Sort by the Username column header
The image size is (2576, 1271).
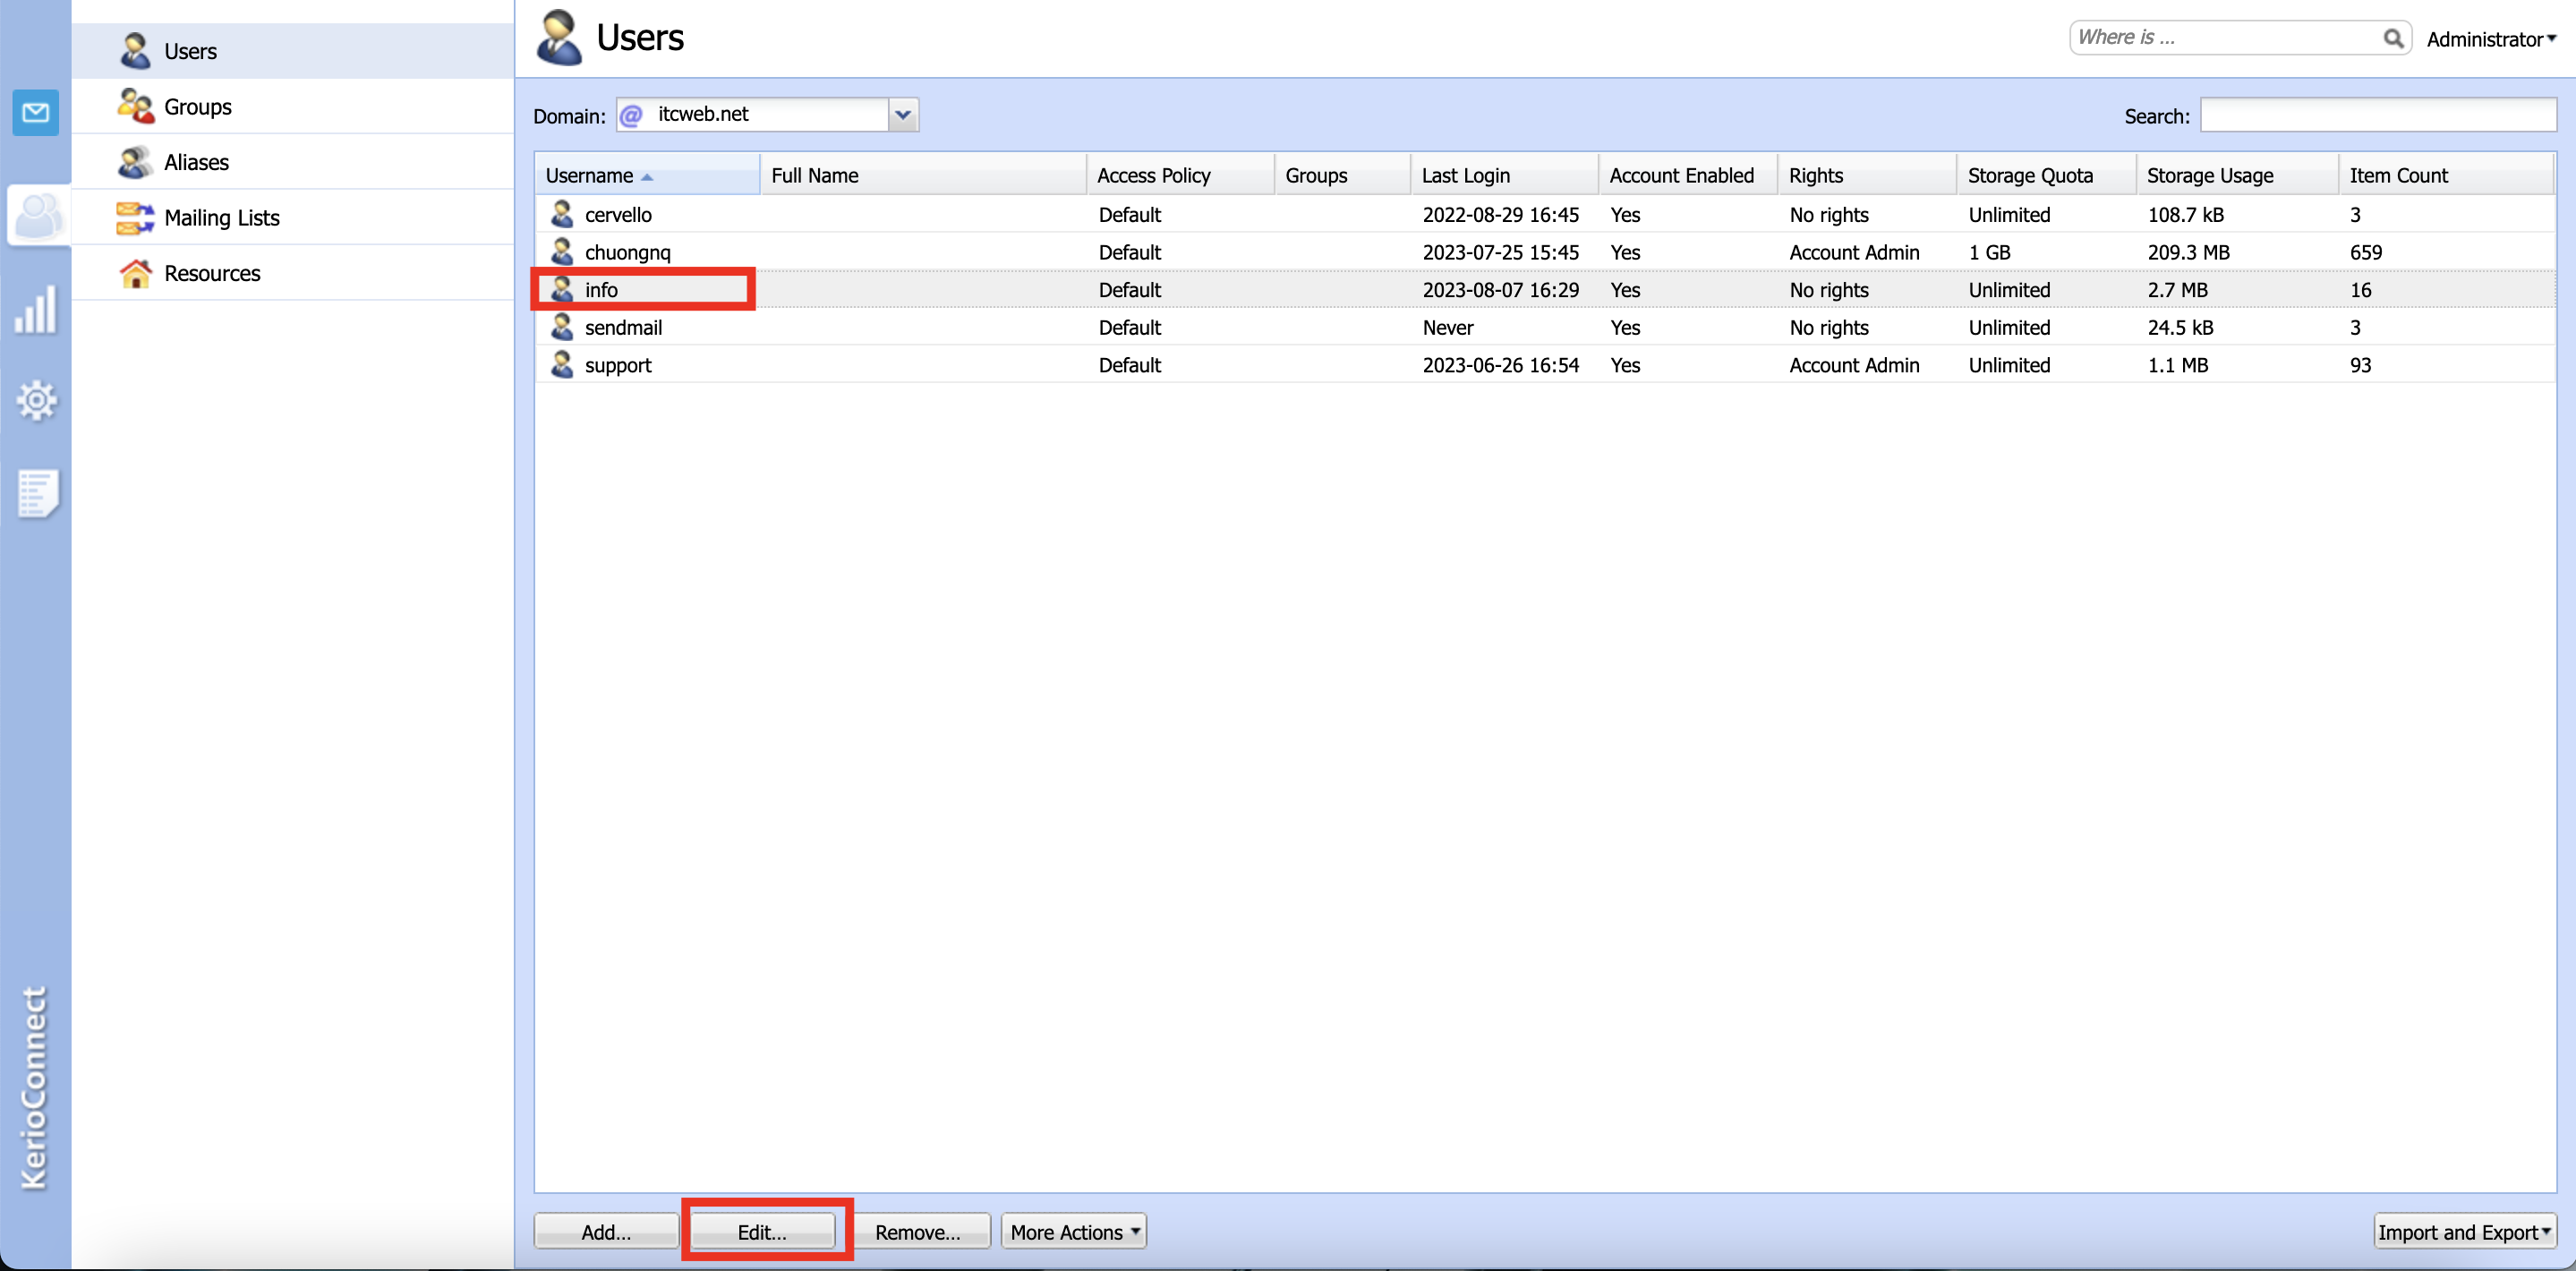coord(590,175)
